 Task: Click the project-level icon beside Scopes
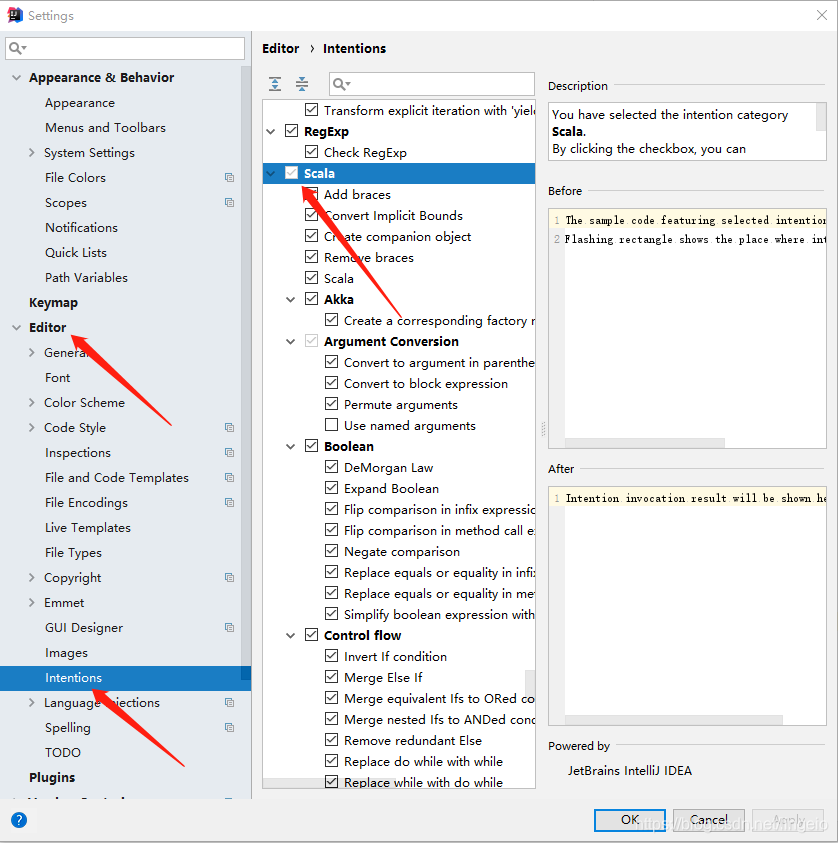(230, 203)
